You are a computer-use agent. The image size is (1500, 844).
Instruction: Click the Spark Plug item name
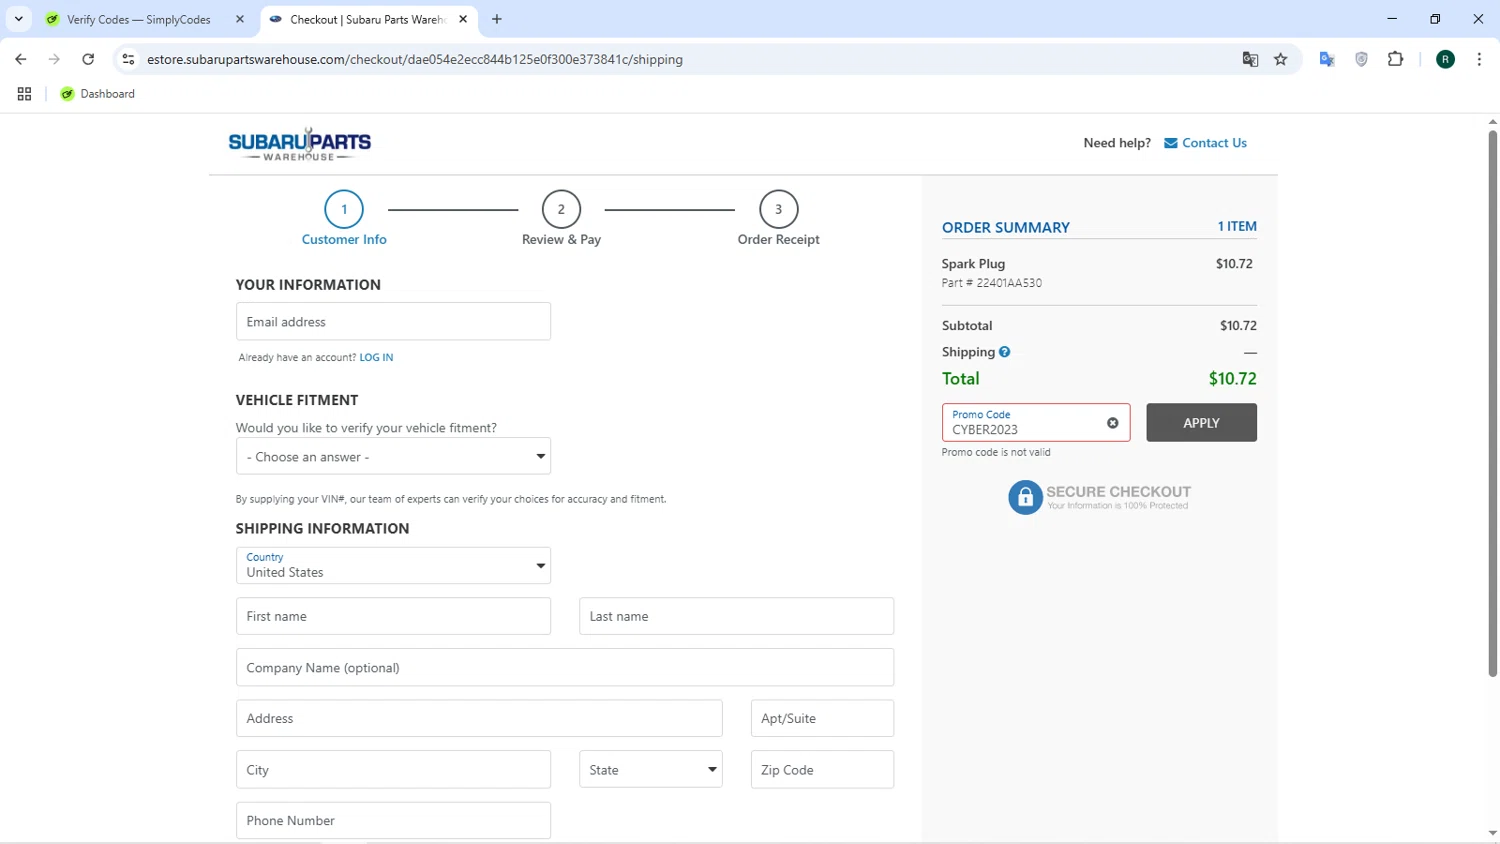click(x=973, y=264)
